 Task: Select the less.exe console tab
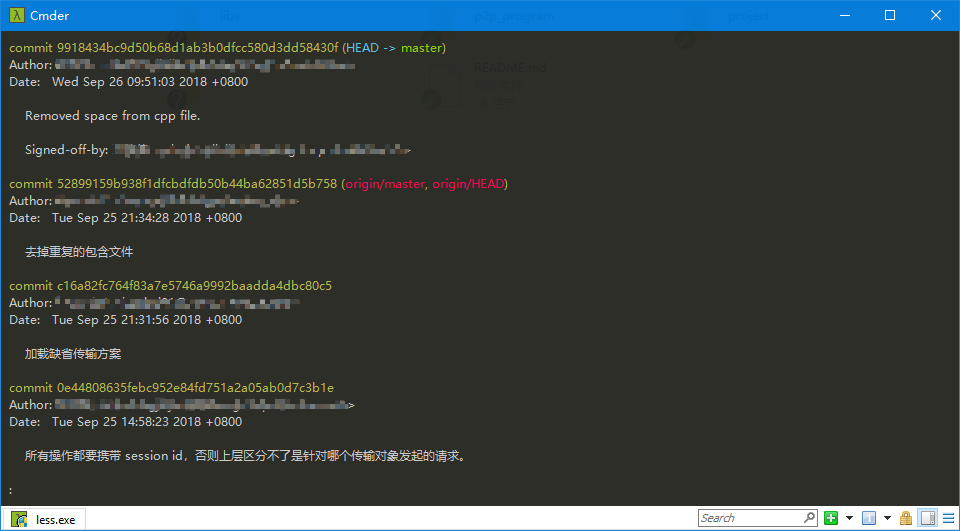[x=44, y=519]
